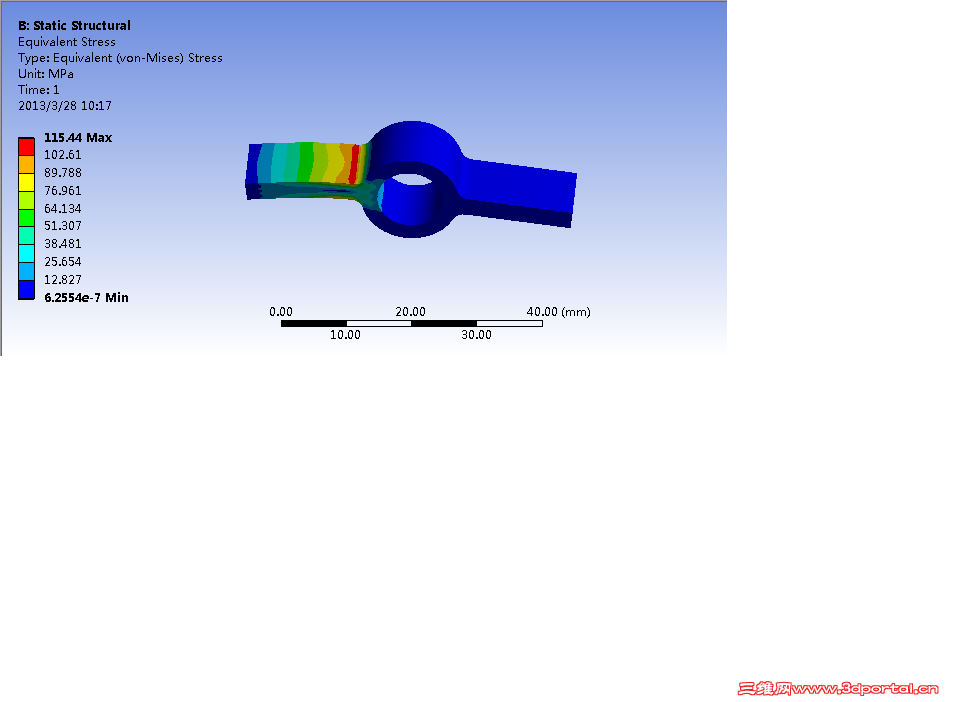Select the '6.2554e-7 Min' legend value

coord(86,298)
